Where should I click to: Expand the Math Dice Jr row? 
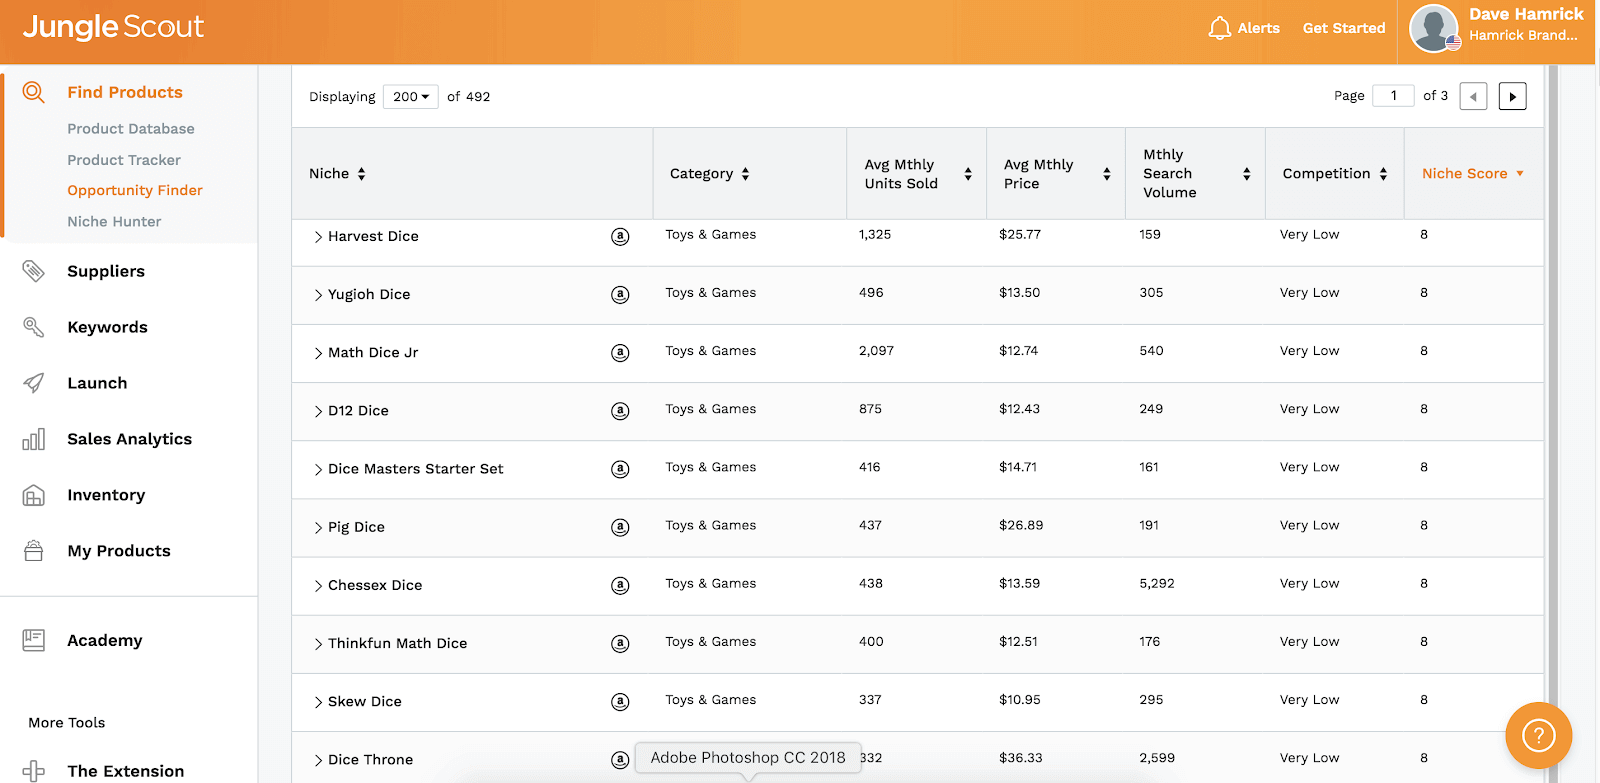[x=318, y=353]
